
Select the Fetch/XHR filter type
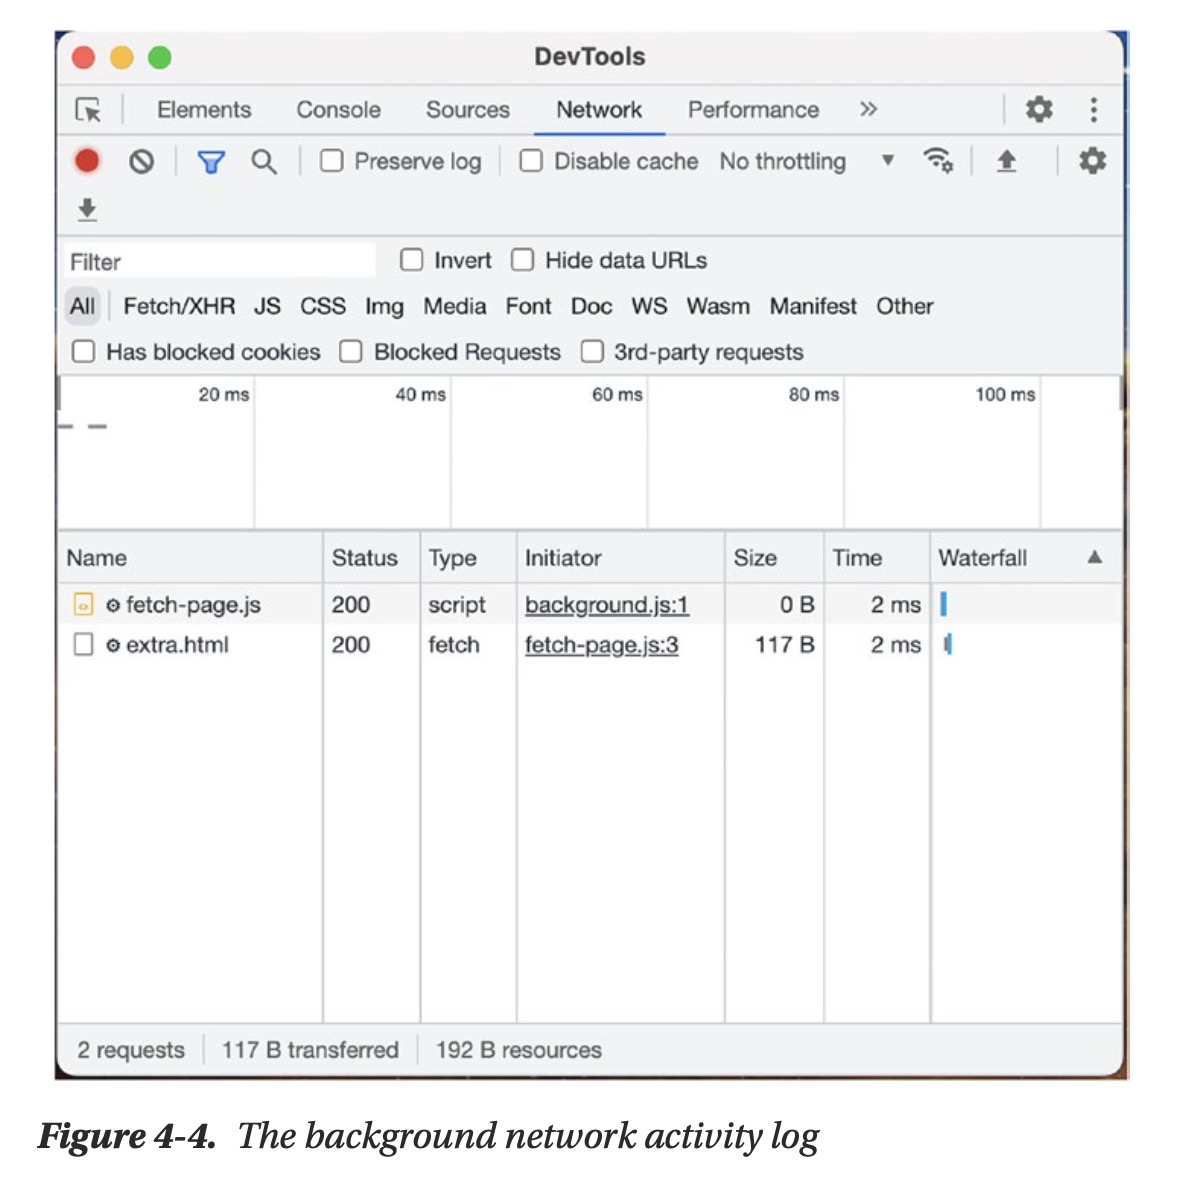pos(179,306)
